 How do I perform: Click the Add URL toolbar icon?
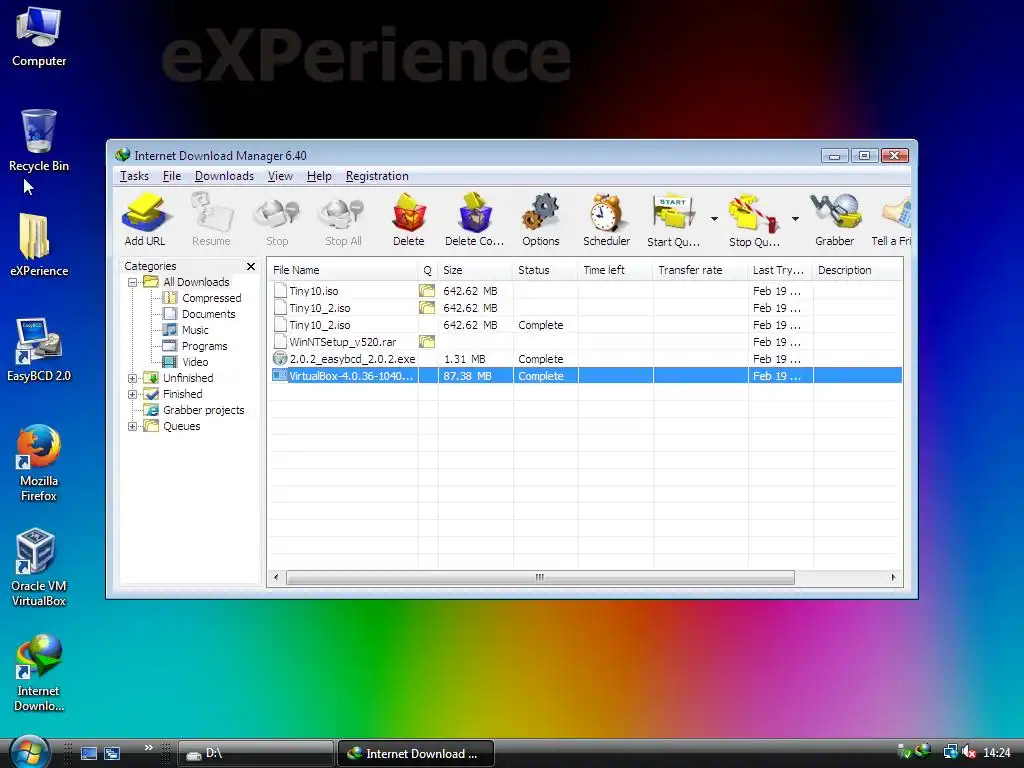pos(145,219)
